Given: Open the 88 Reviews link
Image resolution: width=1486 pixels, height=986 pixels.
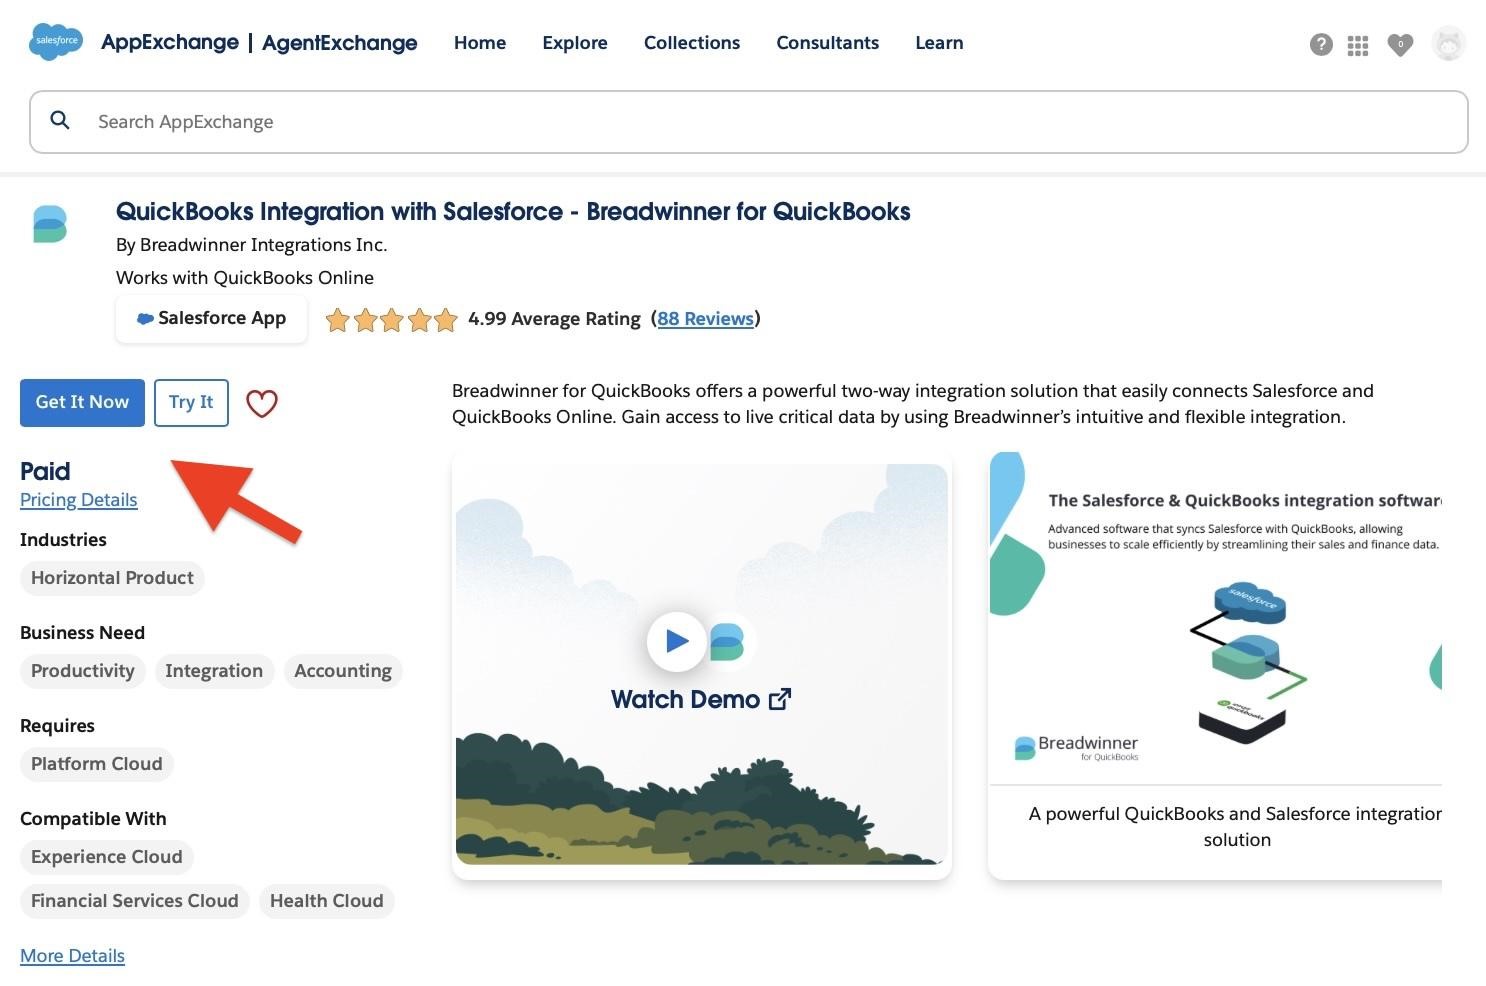Looking at the screenshot, I should pyautogui.click(x=705, y=318).
